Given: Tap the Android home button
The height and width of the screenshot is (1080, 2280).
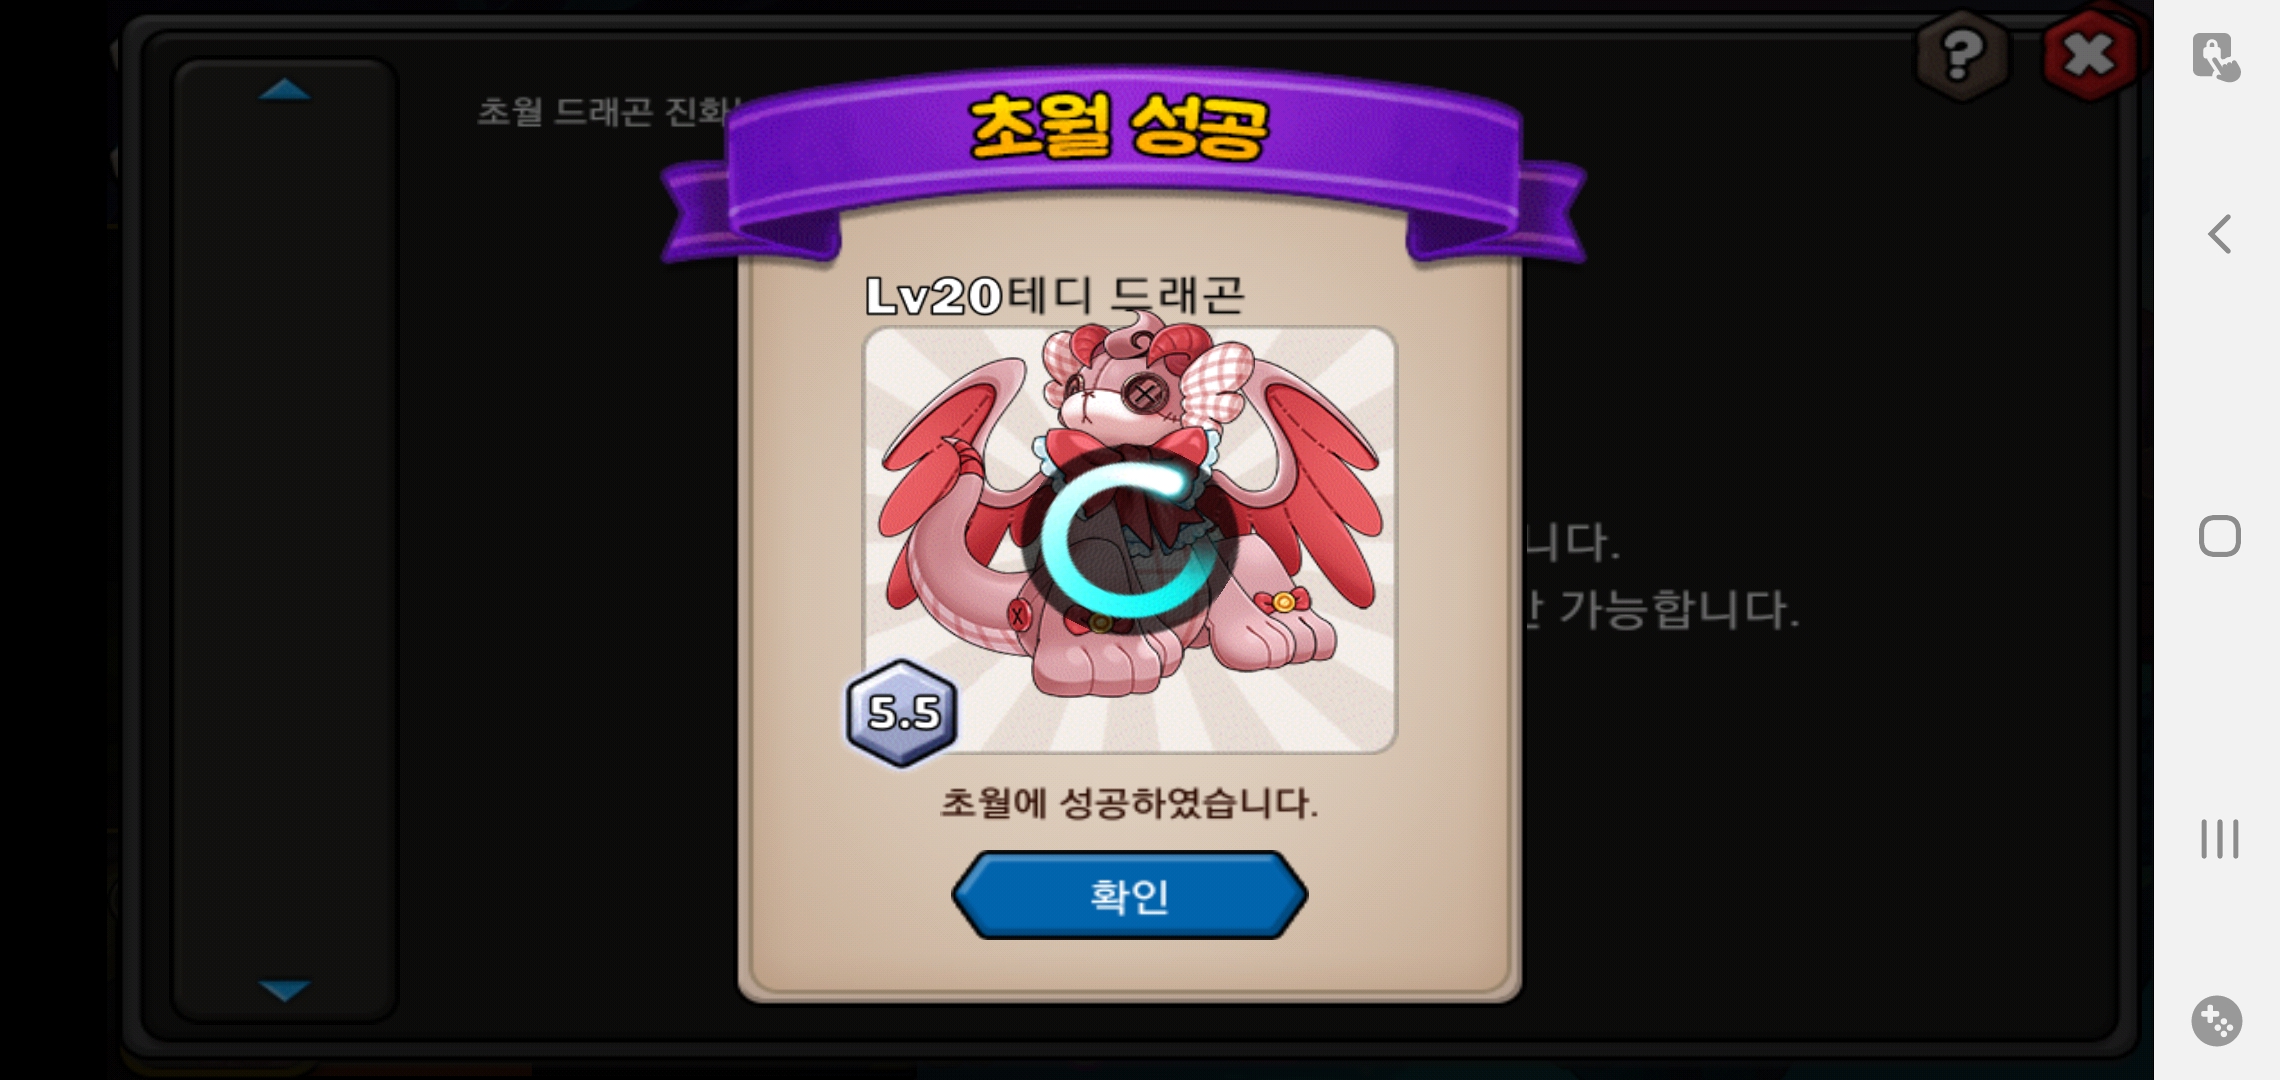Looking at the screenshot, I should (x=2219, y=536).
